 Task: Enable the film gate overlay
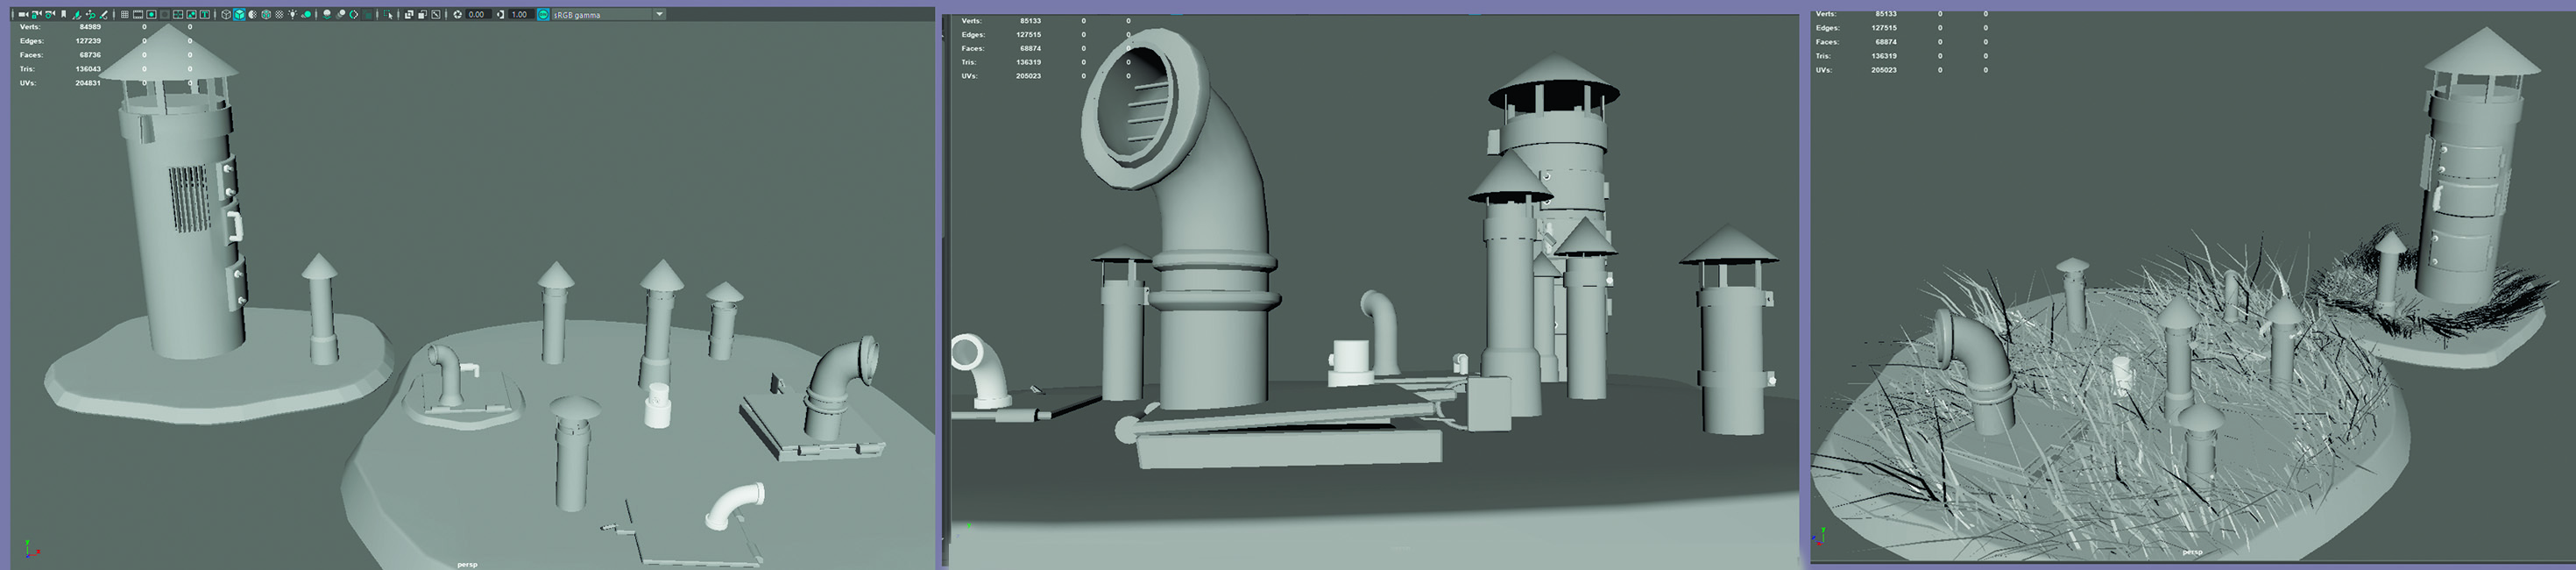pyautogui.click(x=138, y=15)
